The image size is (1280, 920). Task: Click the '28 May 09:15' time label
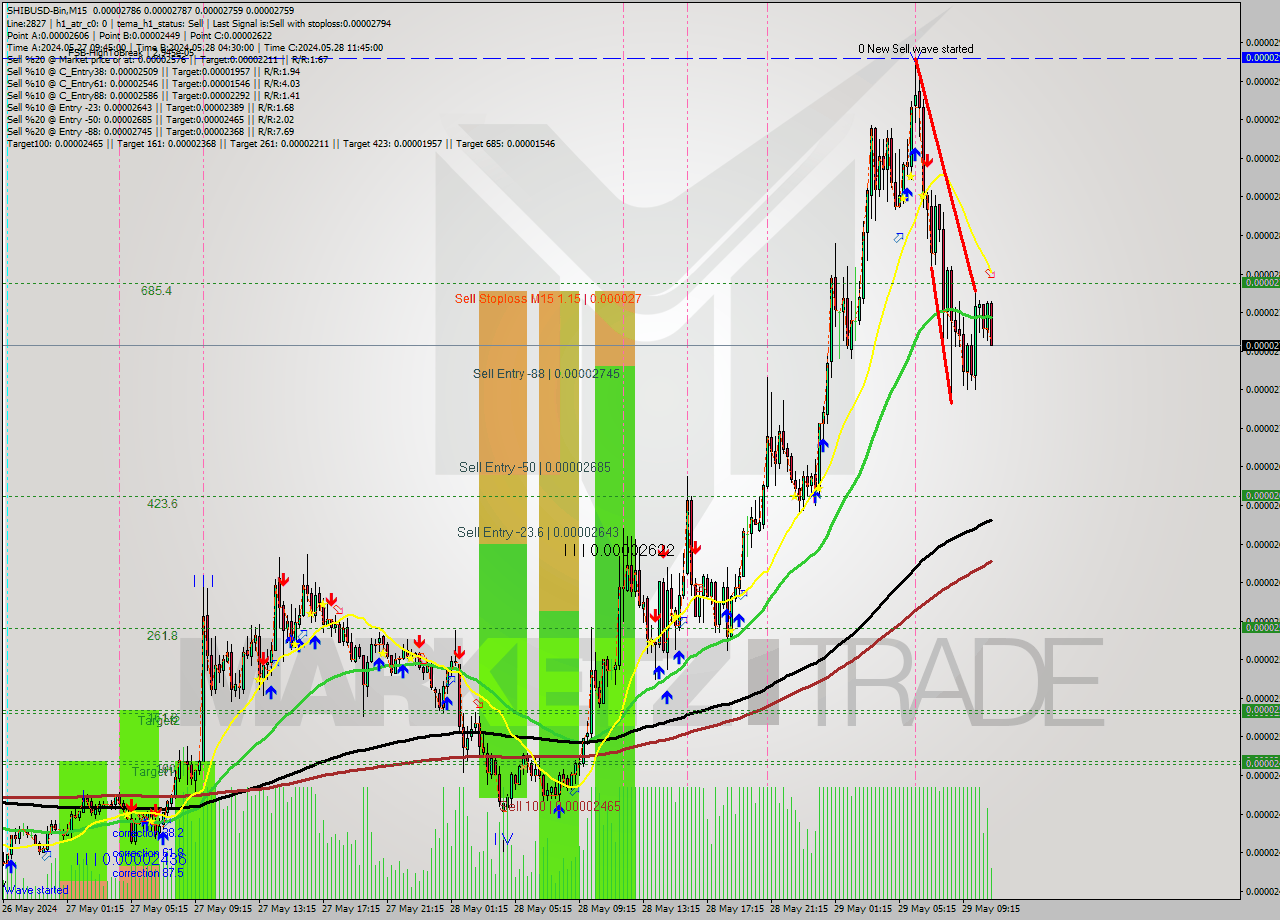pyautogui.click(x=606, y=909)
